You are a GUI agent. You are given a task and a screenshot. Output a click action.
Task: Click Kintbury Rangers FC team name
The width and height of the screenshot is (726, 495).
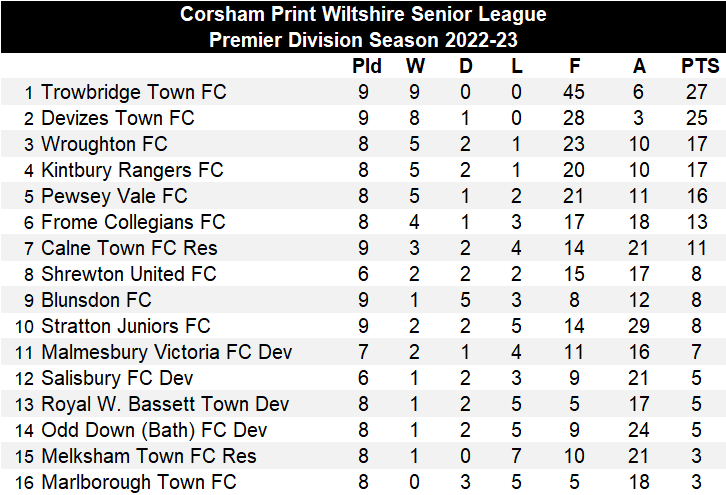(x=132, y=170)
